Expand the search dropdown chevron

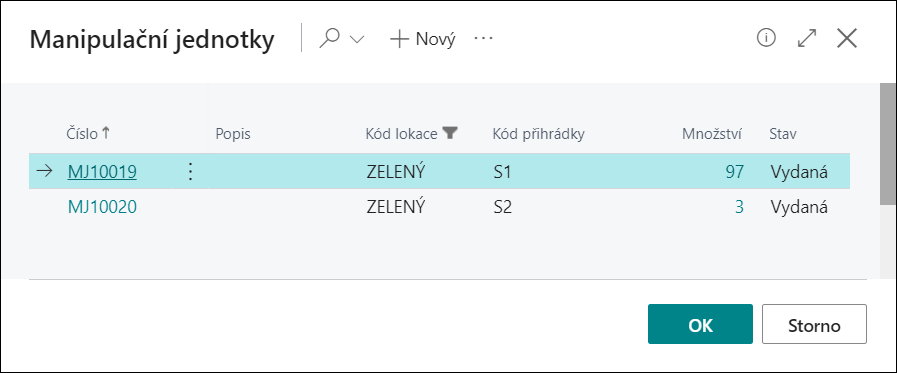pos(356,39)
